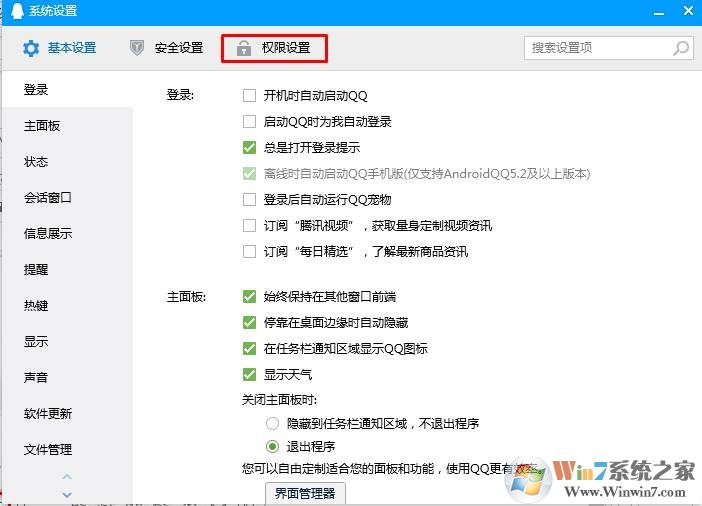This screenshot has width=702, height=506.
Task: Click the sidebar up chevron arrow
Action: point(67,476)
